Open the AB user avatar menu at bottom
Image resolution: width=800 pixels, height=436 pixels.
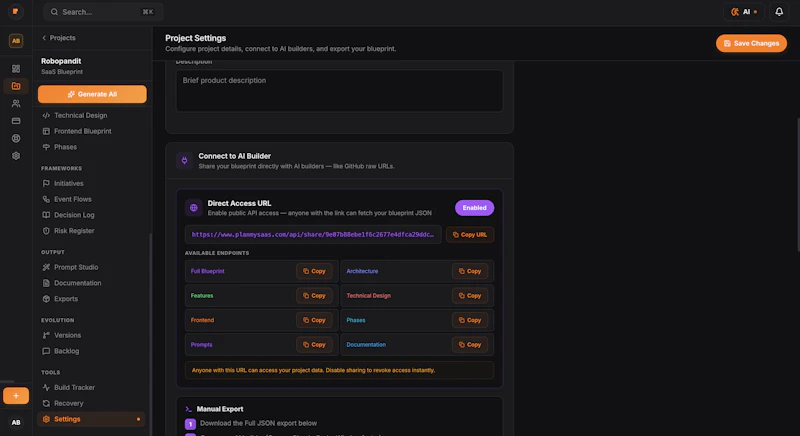[x=16, y=422]
